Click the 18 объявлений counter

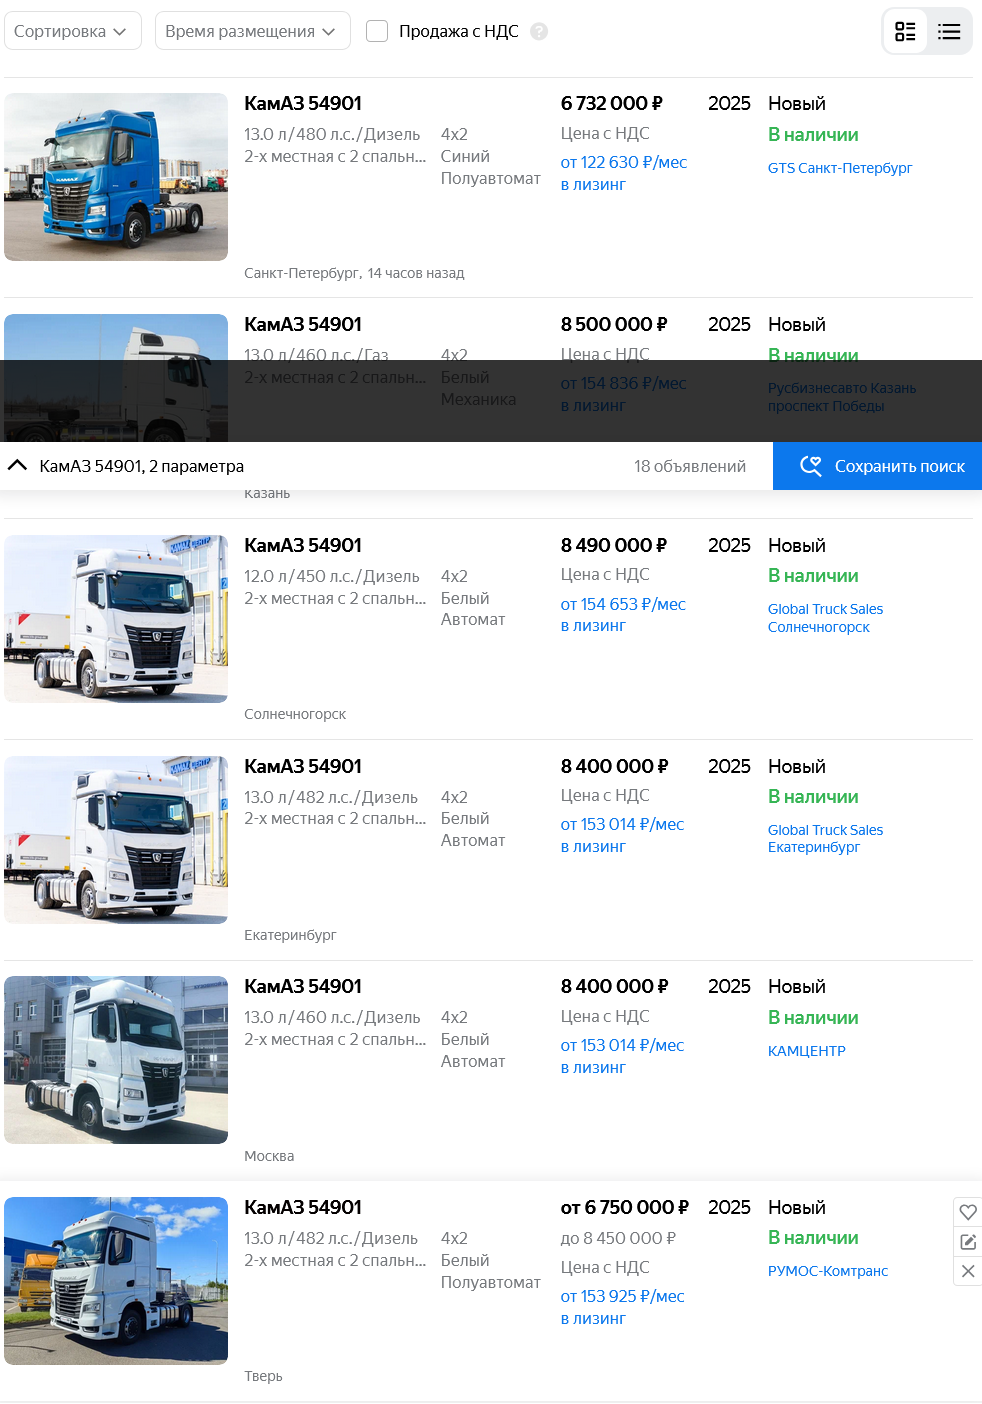[x=690, y=466]
